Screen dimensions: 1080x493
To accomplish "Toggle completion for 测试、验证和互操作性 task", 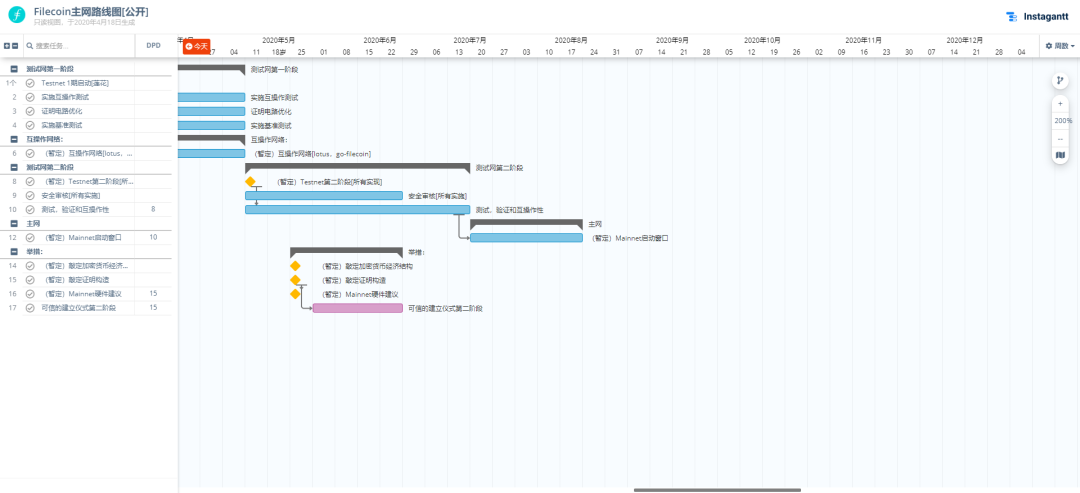I will [30, 209].
